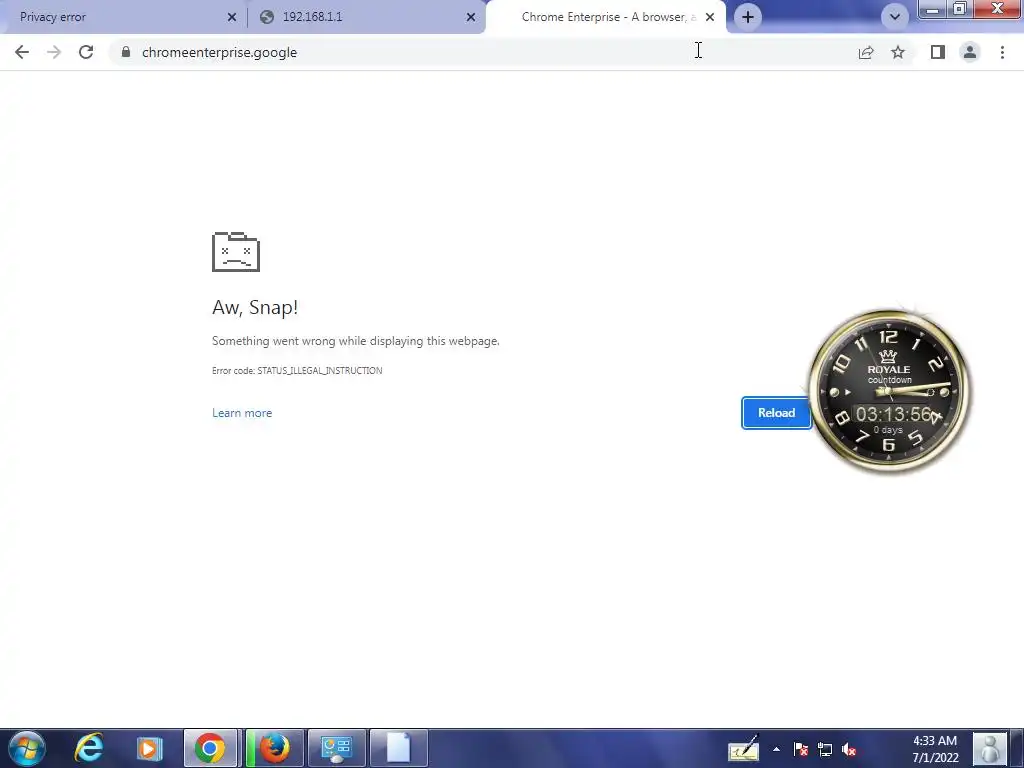This screenshot has height=768, width=1024.
Task: Close the 192.168.1.1 tab
Action: 471,17
